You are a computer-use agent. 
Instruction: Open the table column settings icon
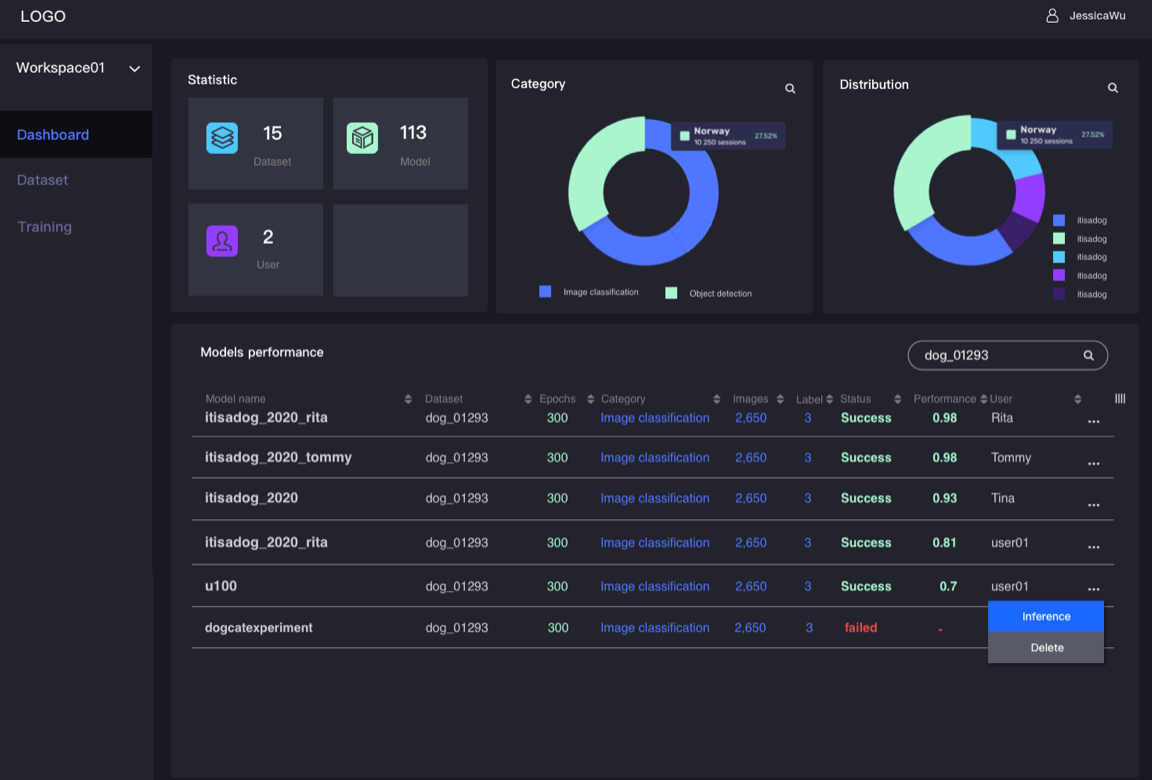pos(1120,398)
